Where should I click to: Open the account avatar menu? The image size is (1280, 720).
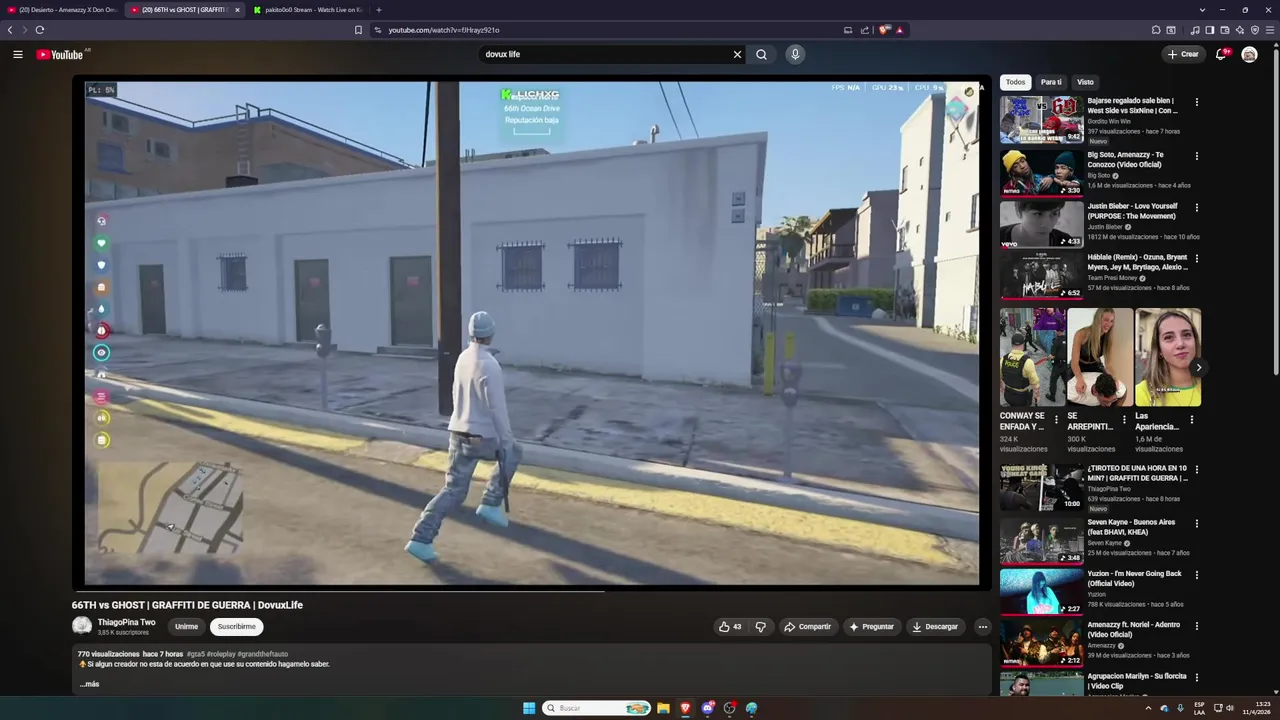[1249, 54]
